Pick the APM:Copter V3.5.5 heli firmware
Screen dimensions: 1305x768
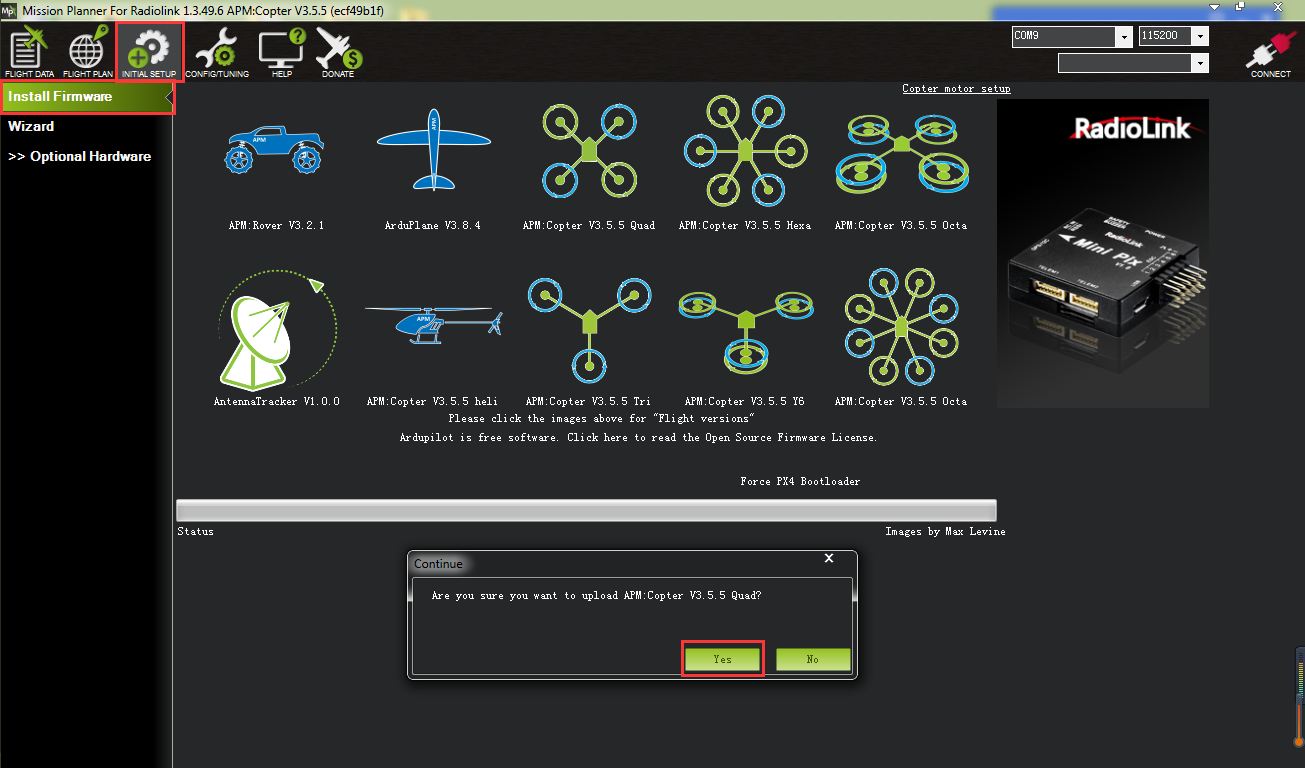tap(432, 326)
